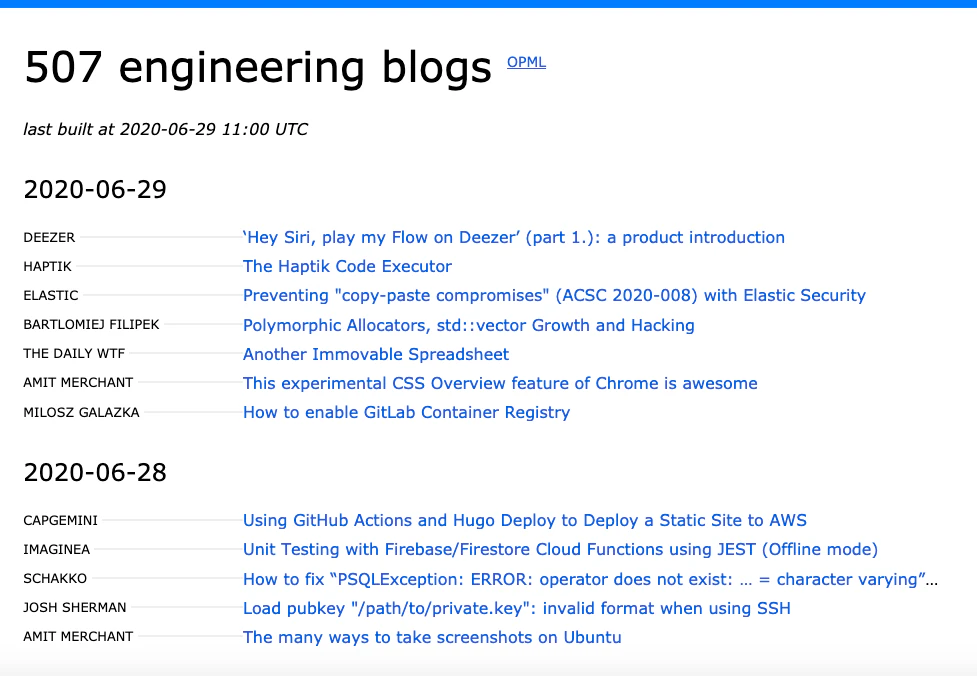Image resolution: width=977 pixels, height=676 pixels.
Task: Read the CSS Overview feature article
Action: point(500,383)
